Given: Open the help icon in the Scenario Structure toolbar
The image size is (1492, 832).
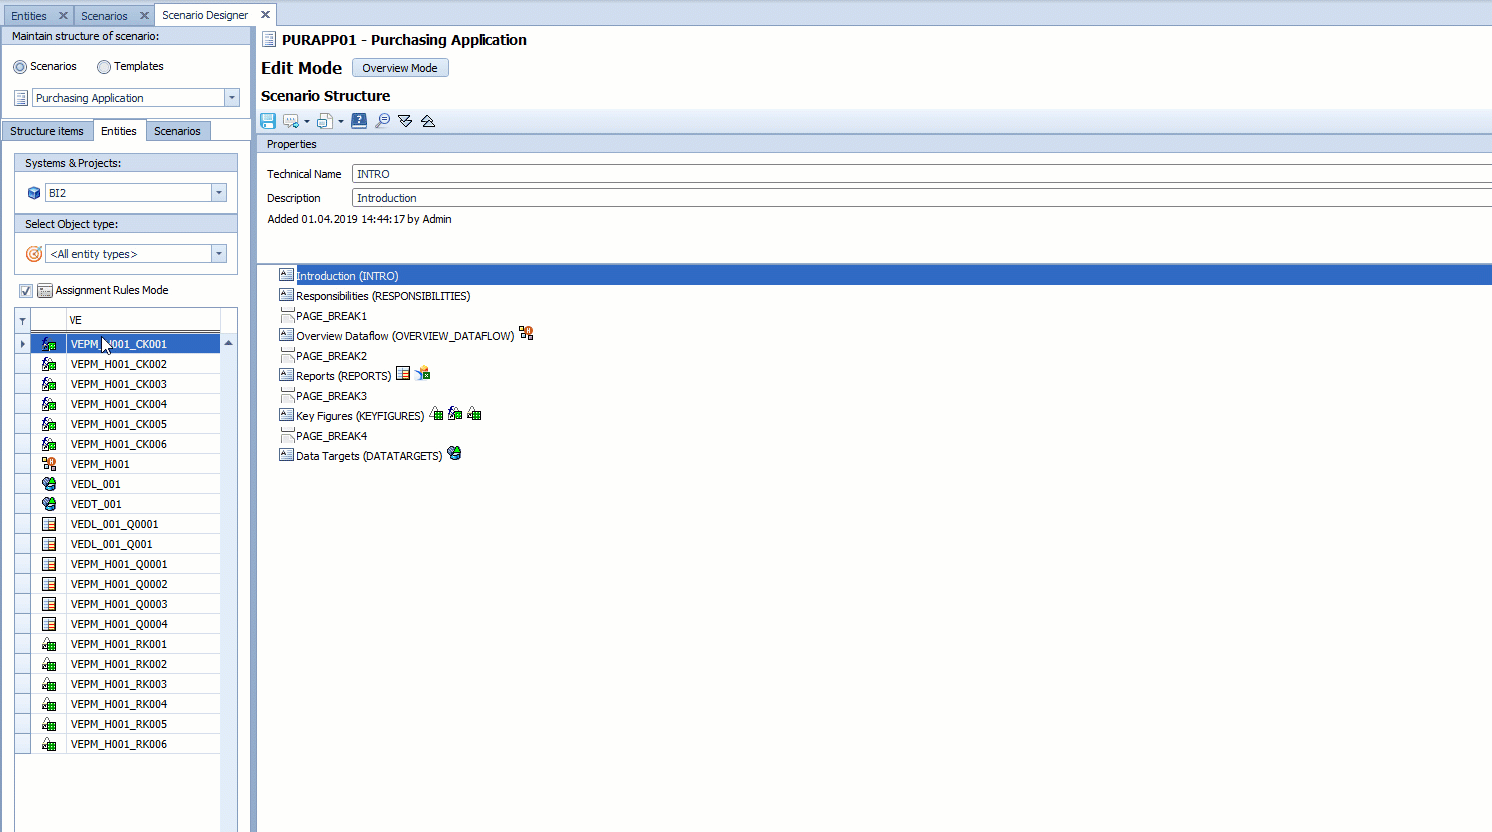Looking at the screenshot, I should click(x=359, y=120).
